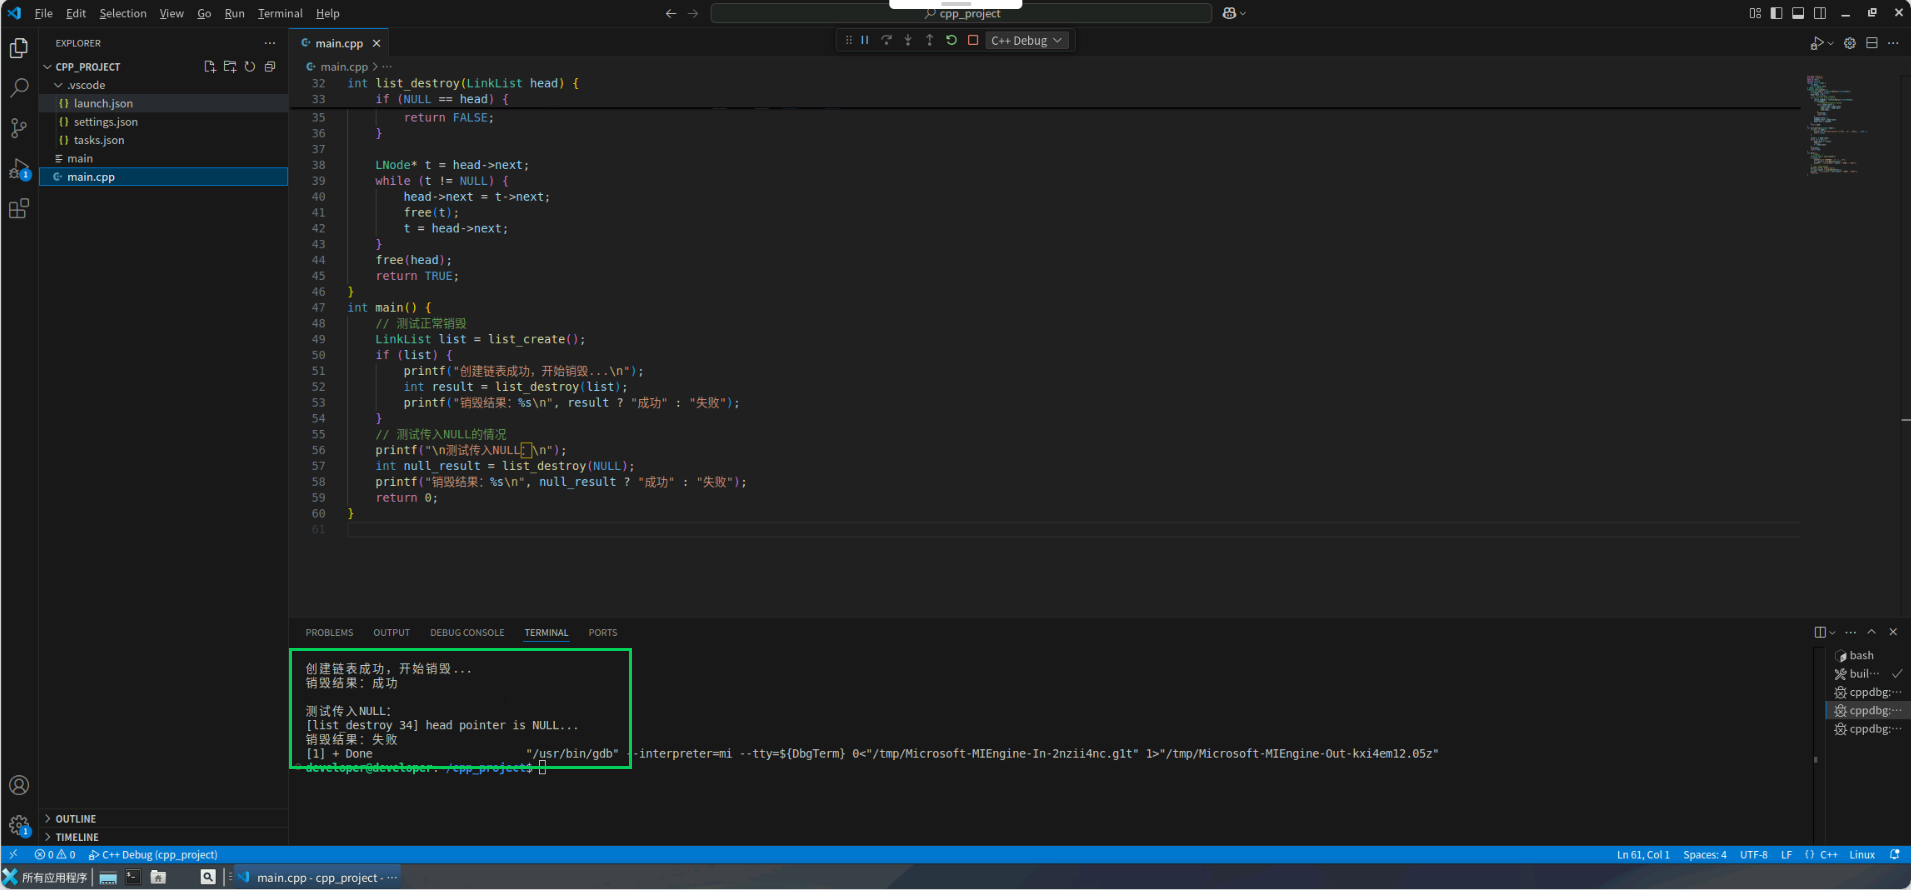Toggle the bottom panel visibility

click(1798, 13)
